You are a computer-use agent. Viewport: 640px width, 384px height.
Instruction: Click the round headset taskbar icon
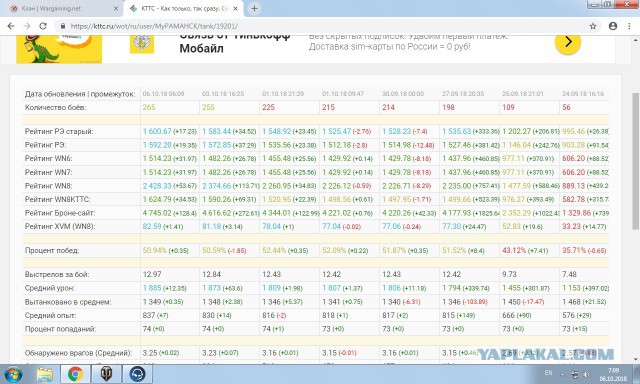(138, 374)
